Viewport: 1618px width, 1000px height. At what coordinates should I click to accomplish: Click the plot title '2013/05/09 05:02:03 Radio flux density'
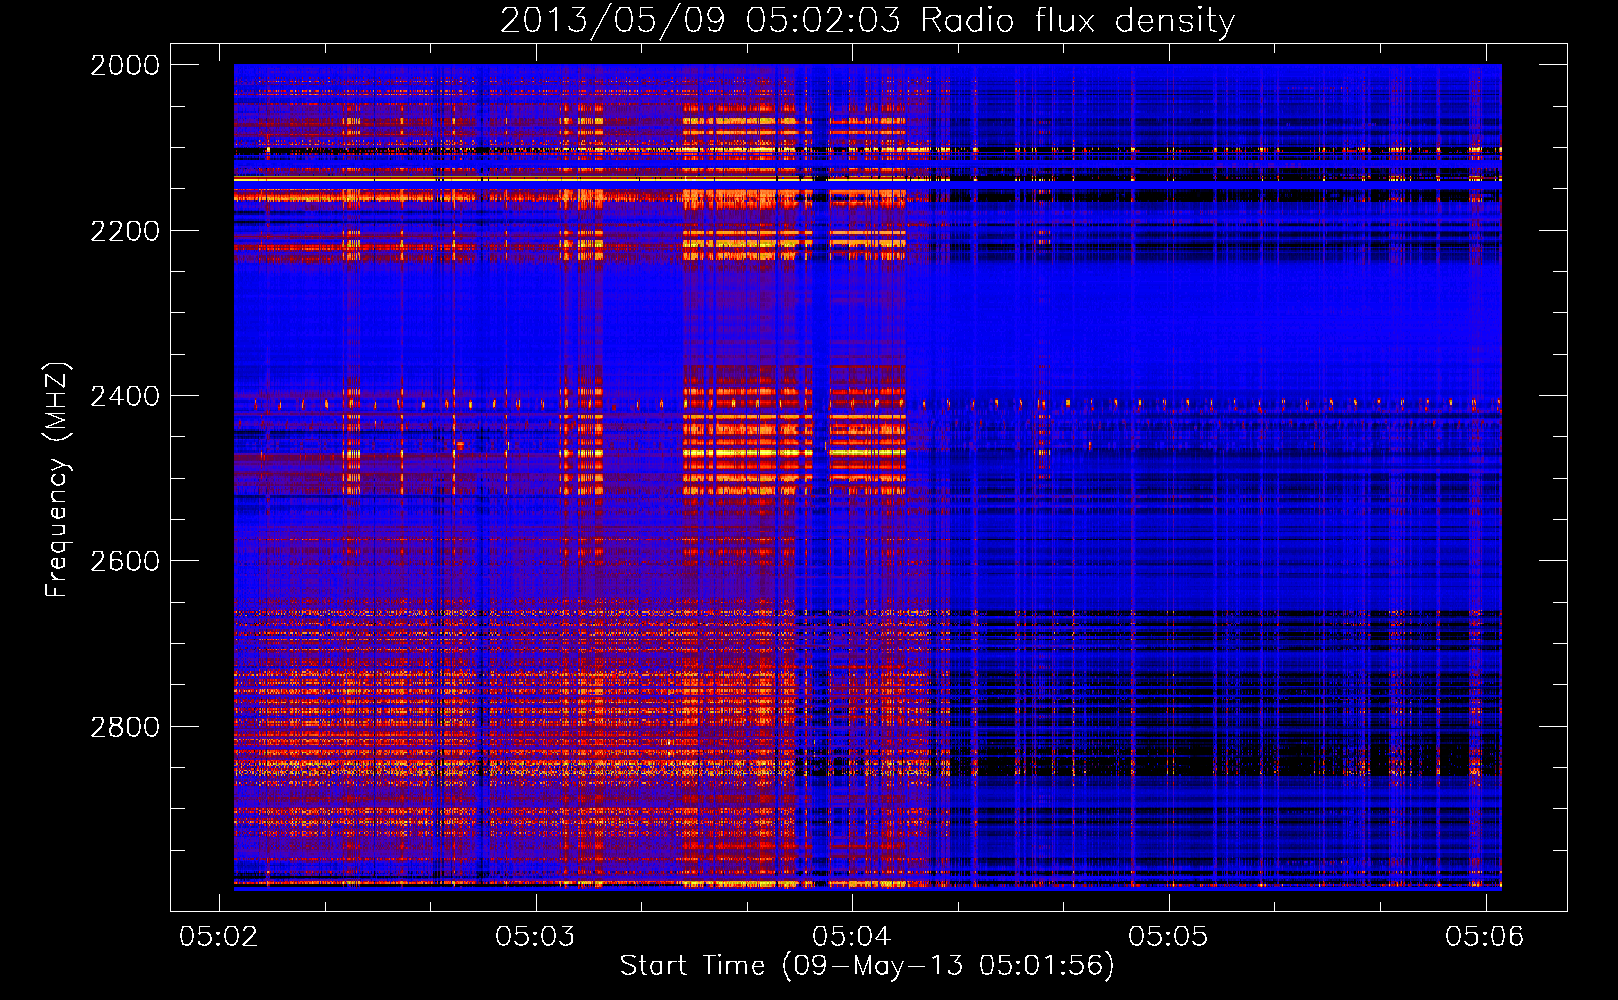point(867,21)
